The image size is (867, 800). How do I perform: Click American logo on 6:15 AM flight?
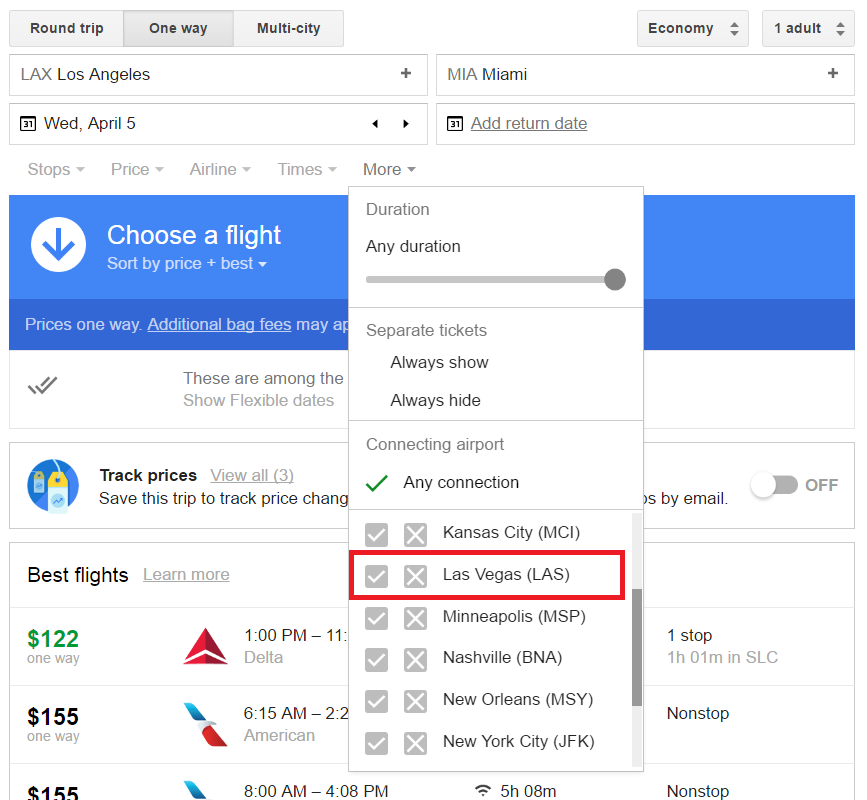click(x=206, y=724)
